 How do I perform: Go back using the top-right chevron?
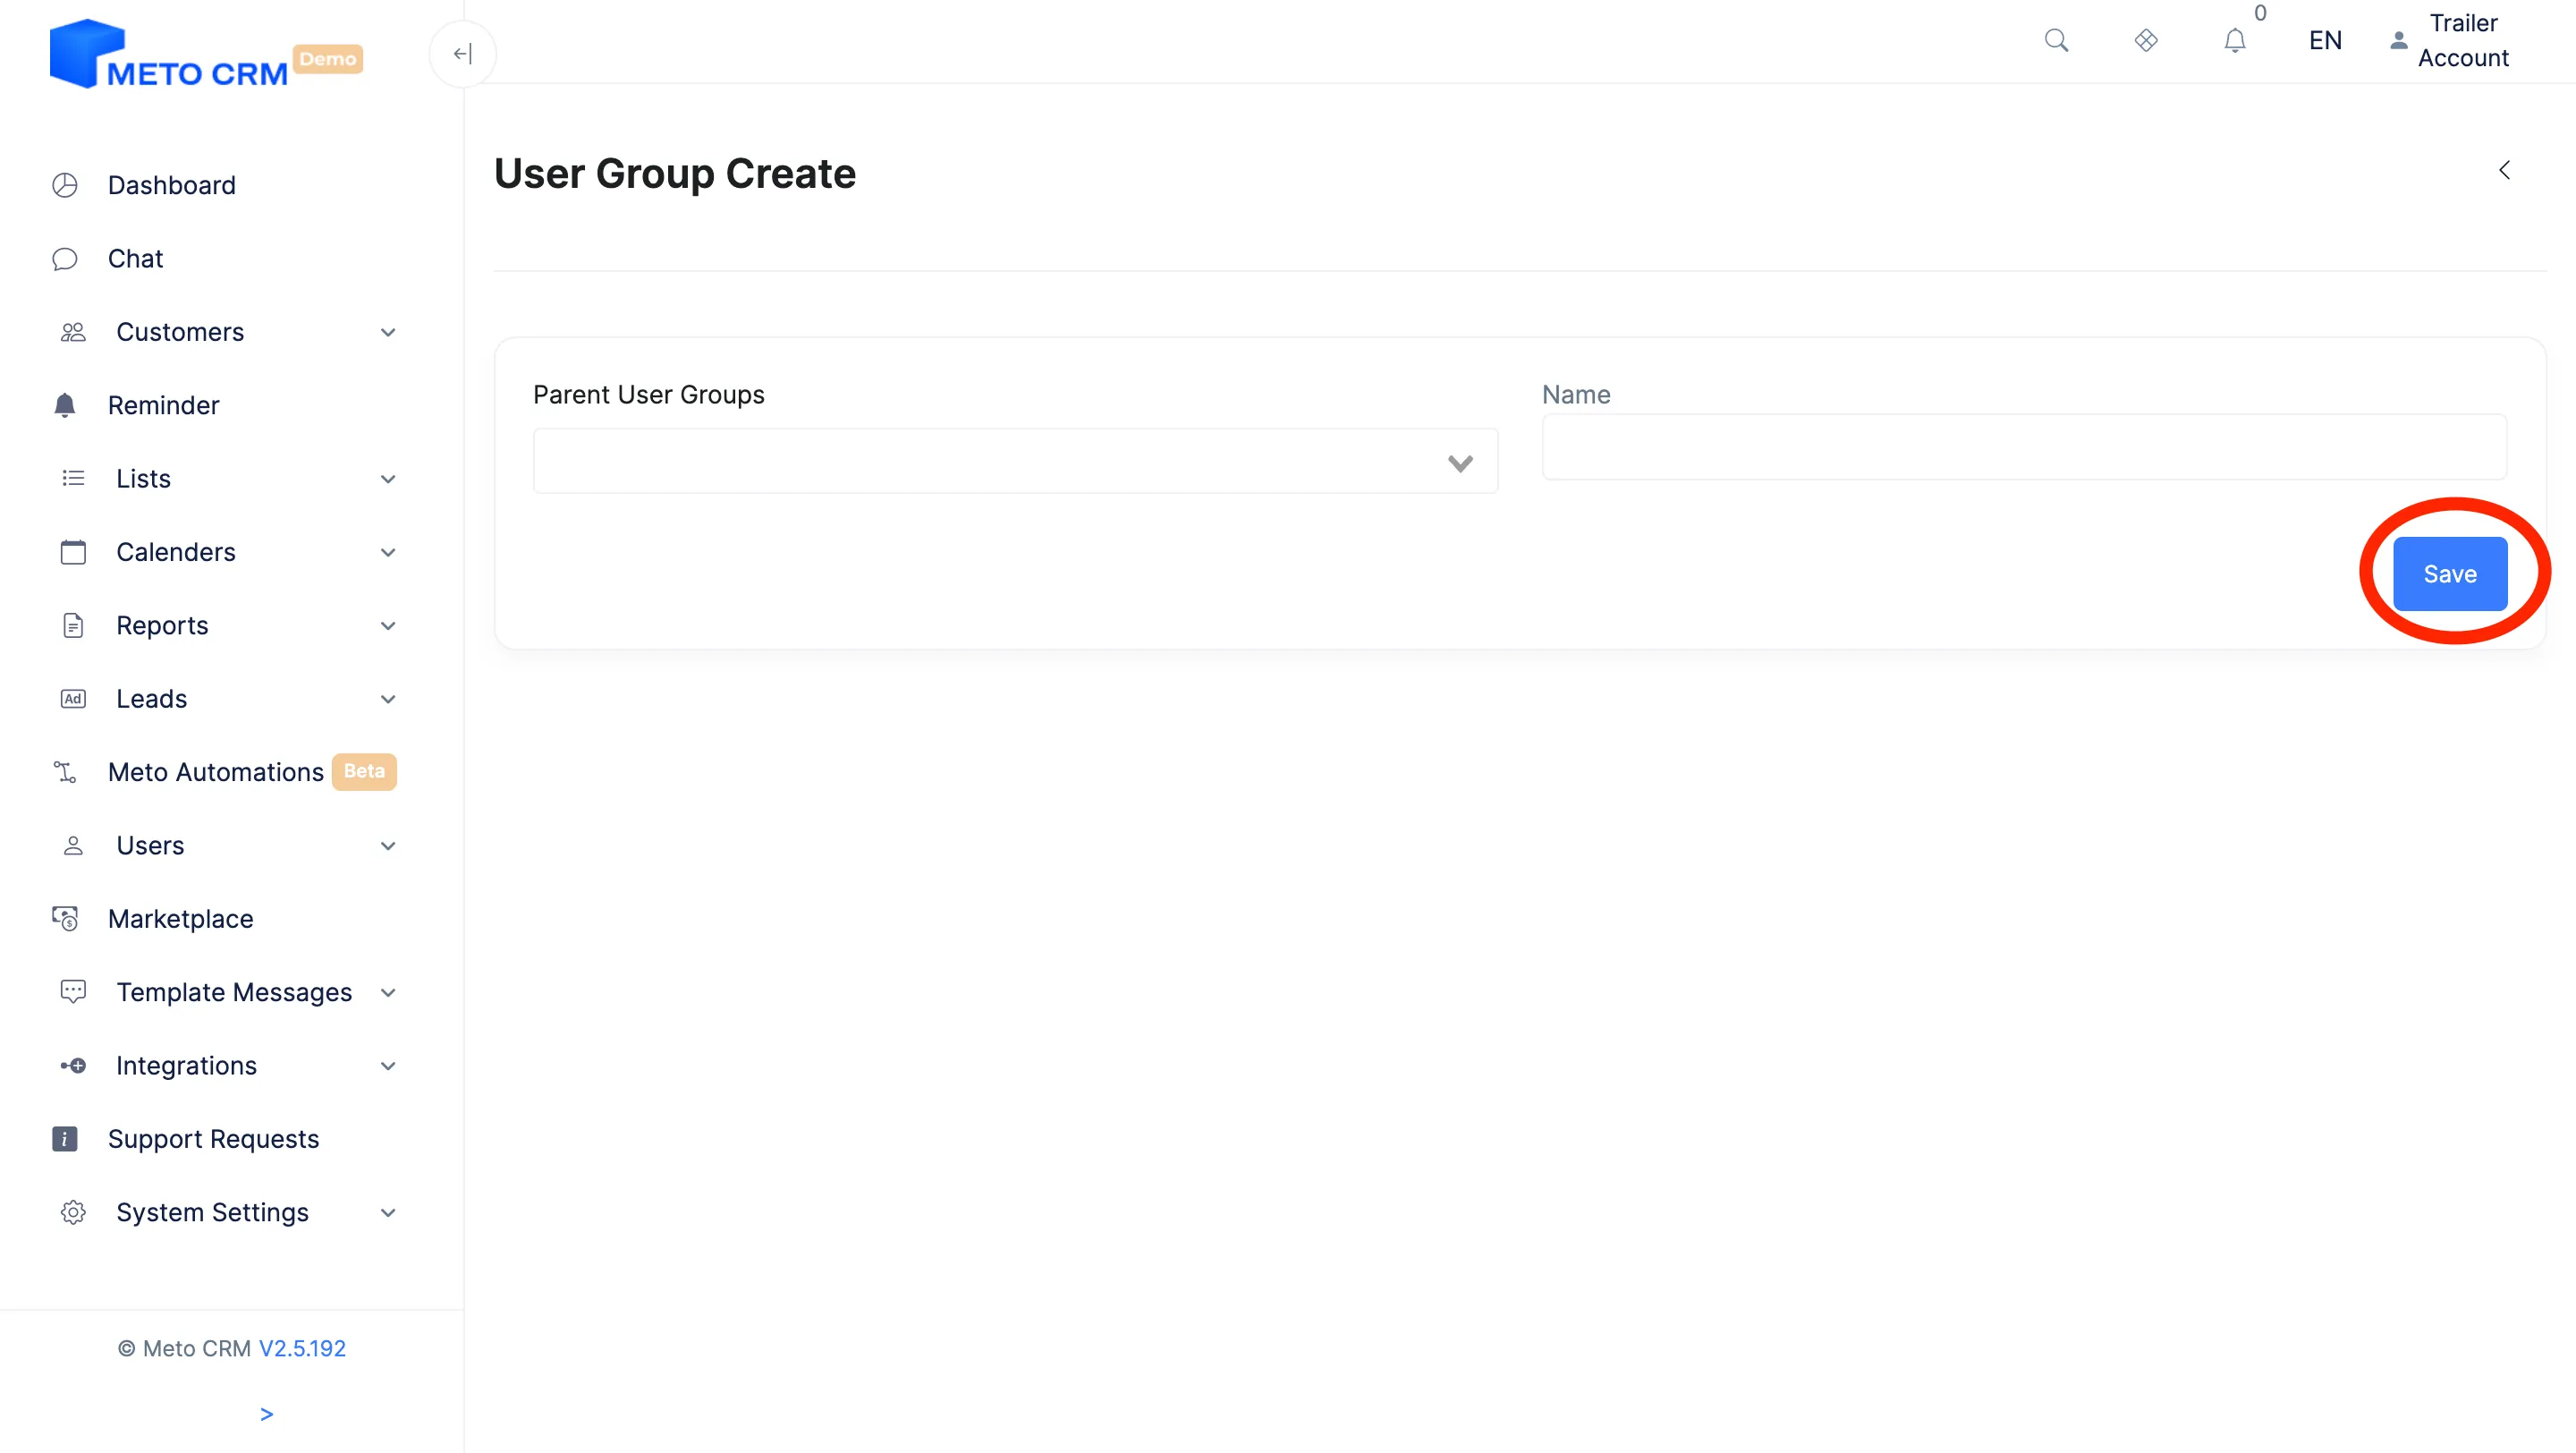2503,171
